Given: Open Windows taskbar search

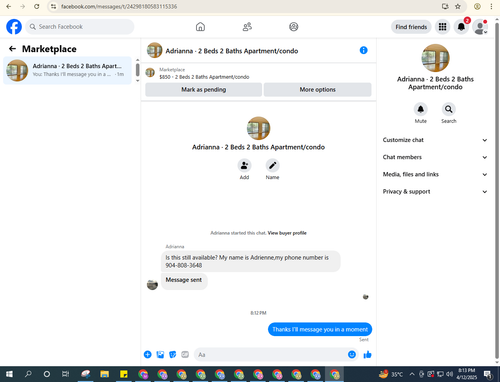Looking at the screenshot, I should pos(28,374).
